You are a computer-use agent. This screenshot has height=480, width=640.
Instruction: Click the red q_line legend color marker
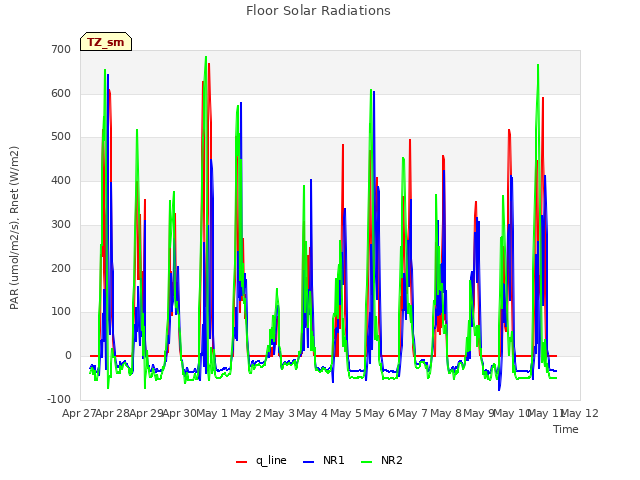[241, 462]
